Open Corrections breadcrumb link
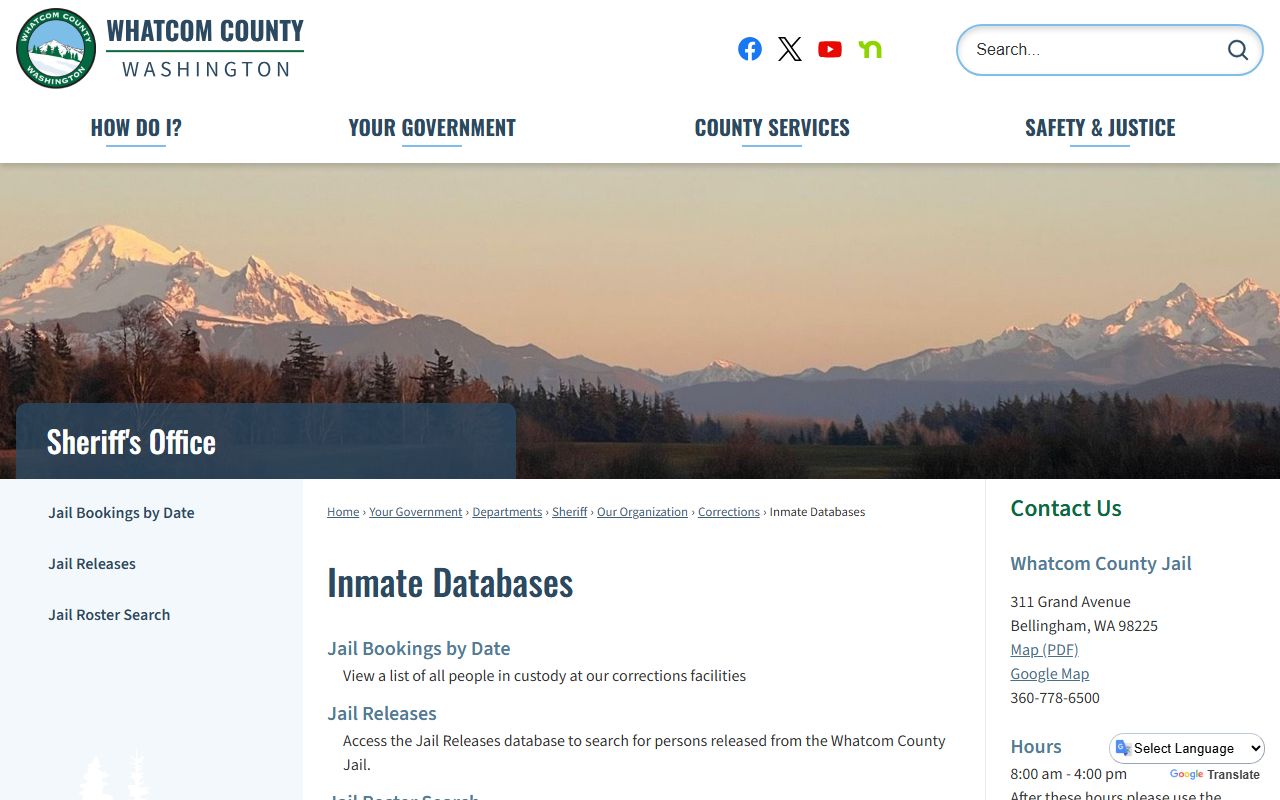Image resolution: width=1280 pixels, height=800 pixels. click(729, 512)
